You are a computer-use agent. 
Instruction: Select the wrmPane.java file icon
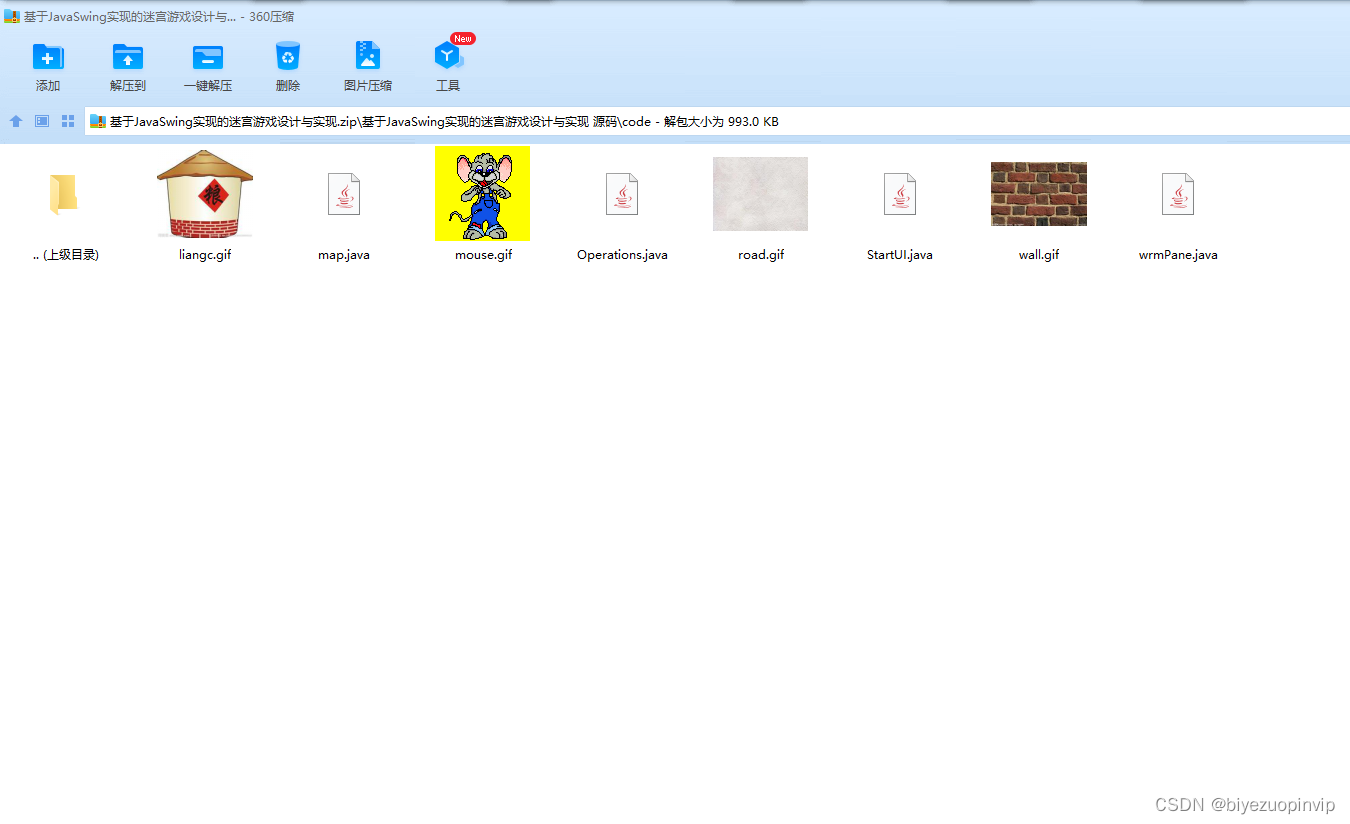tap(1178, 194)
